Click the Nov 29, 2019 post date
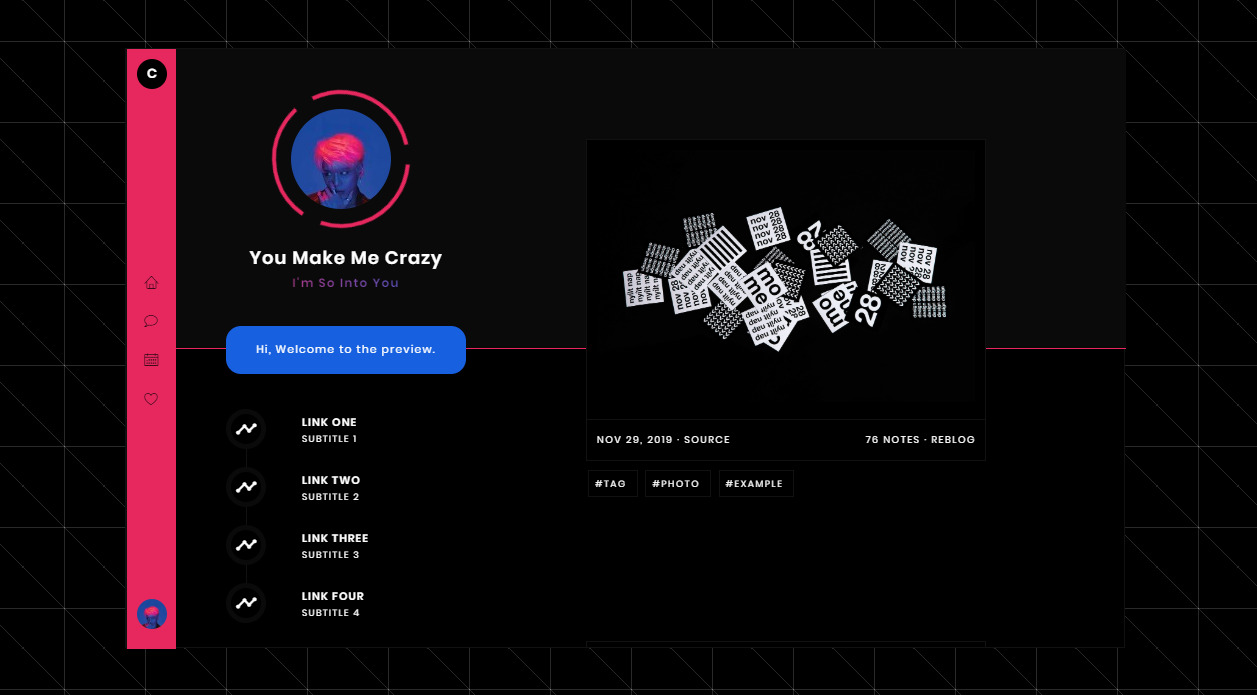The image size is (1257, 695). [x=634, y=440]
